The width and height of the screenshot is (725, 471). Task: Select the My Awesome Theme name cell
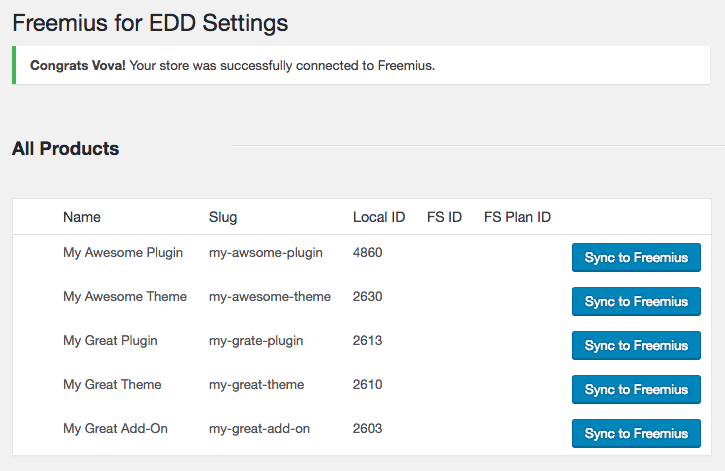click(x=125, y=296)
